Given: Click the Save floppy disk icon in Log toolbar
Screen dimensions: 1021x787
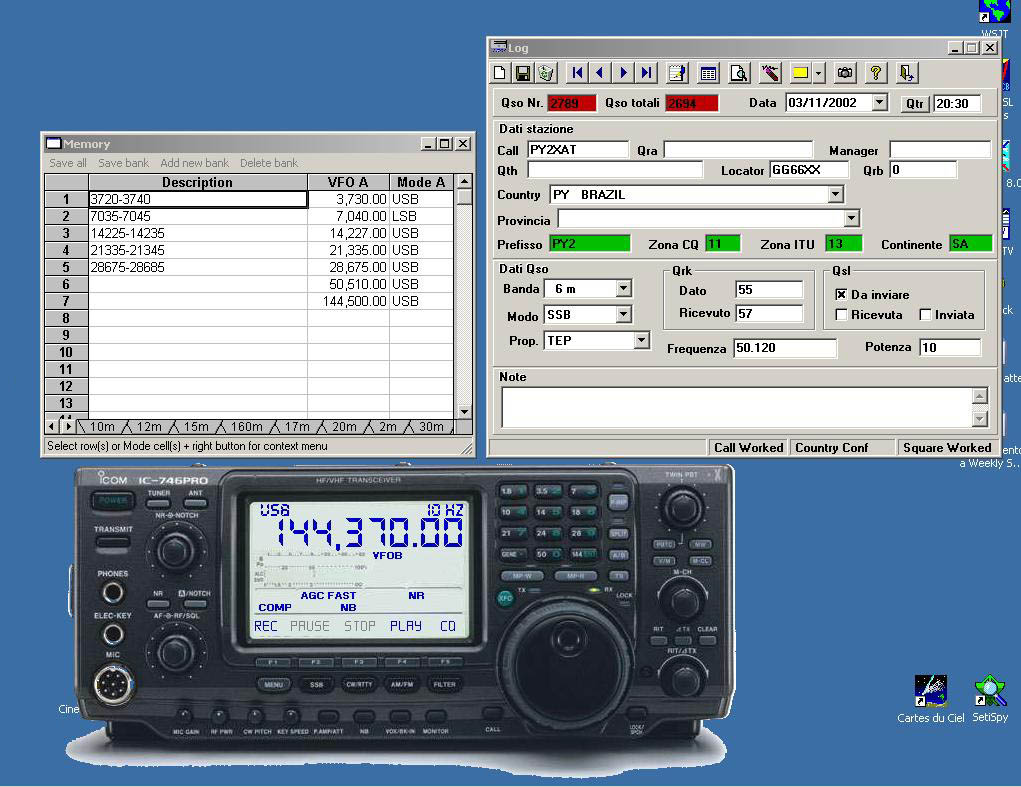Looking at the screenshot, I should [522, 73].
